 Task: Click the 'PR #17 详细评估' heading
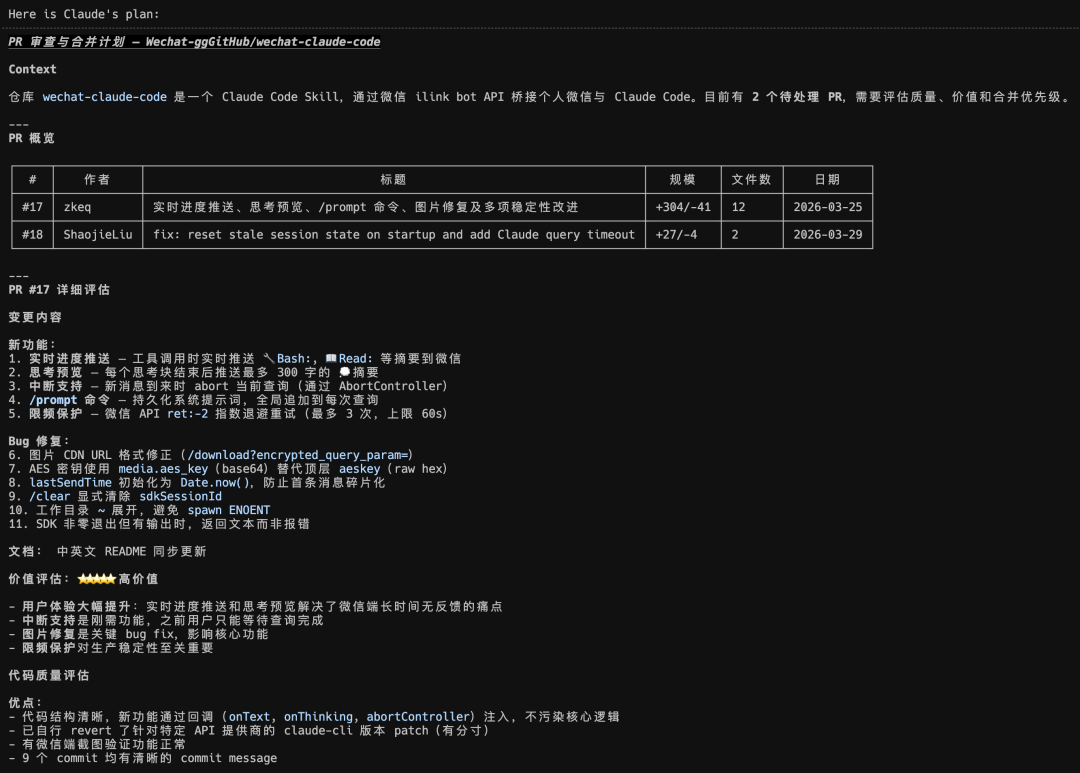[x=59, y=289]
